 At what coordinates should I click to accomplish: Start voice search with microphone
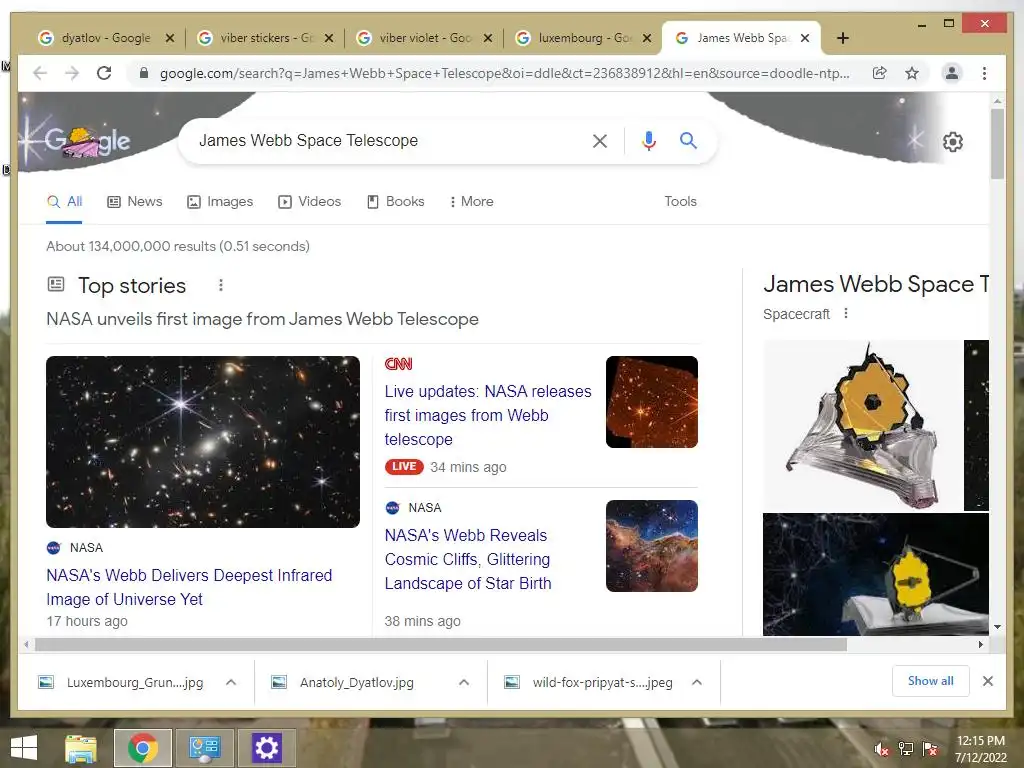pos(648,141)
